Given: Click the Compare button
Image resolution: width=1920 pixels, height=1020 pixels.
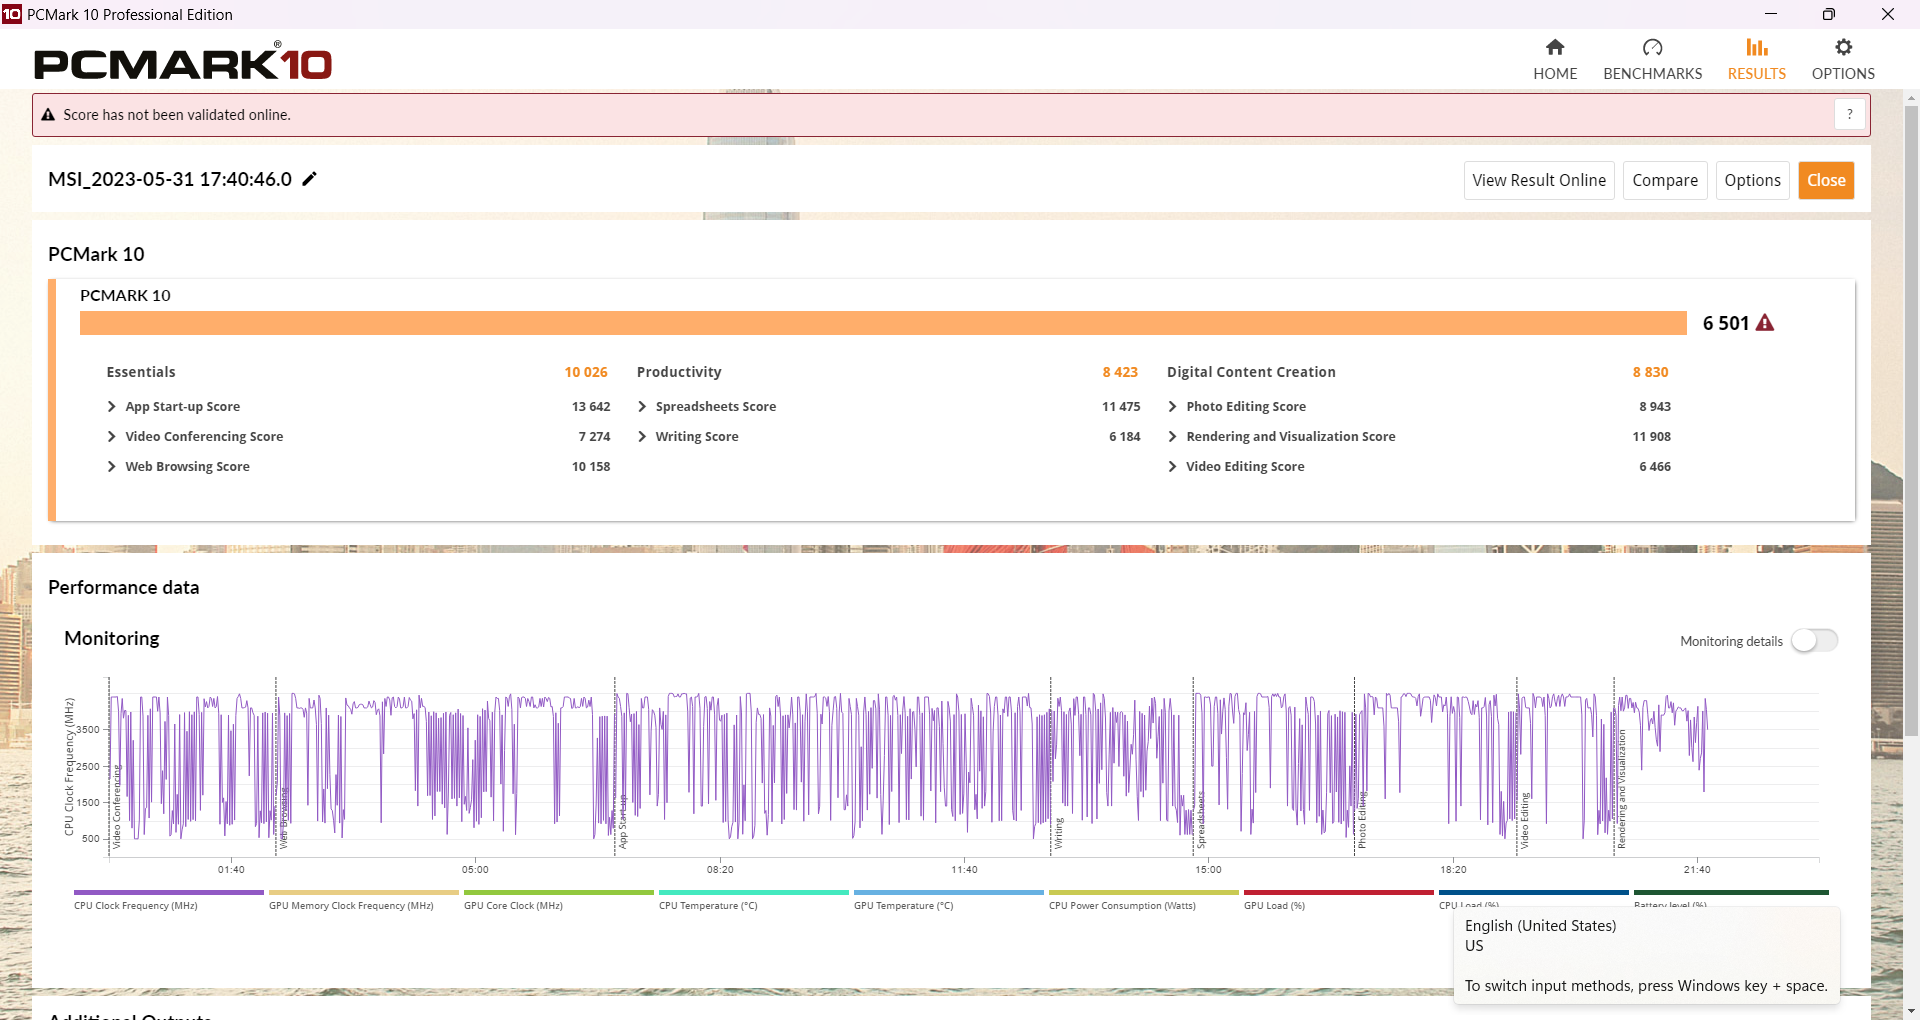Looking at the screenshot, I should pyautogui.click(x=1665, y=180).
